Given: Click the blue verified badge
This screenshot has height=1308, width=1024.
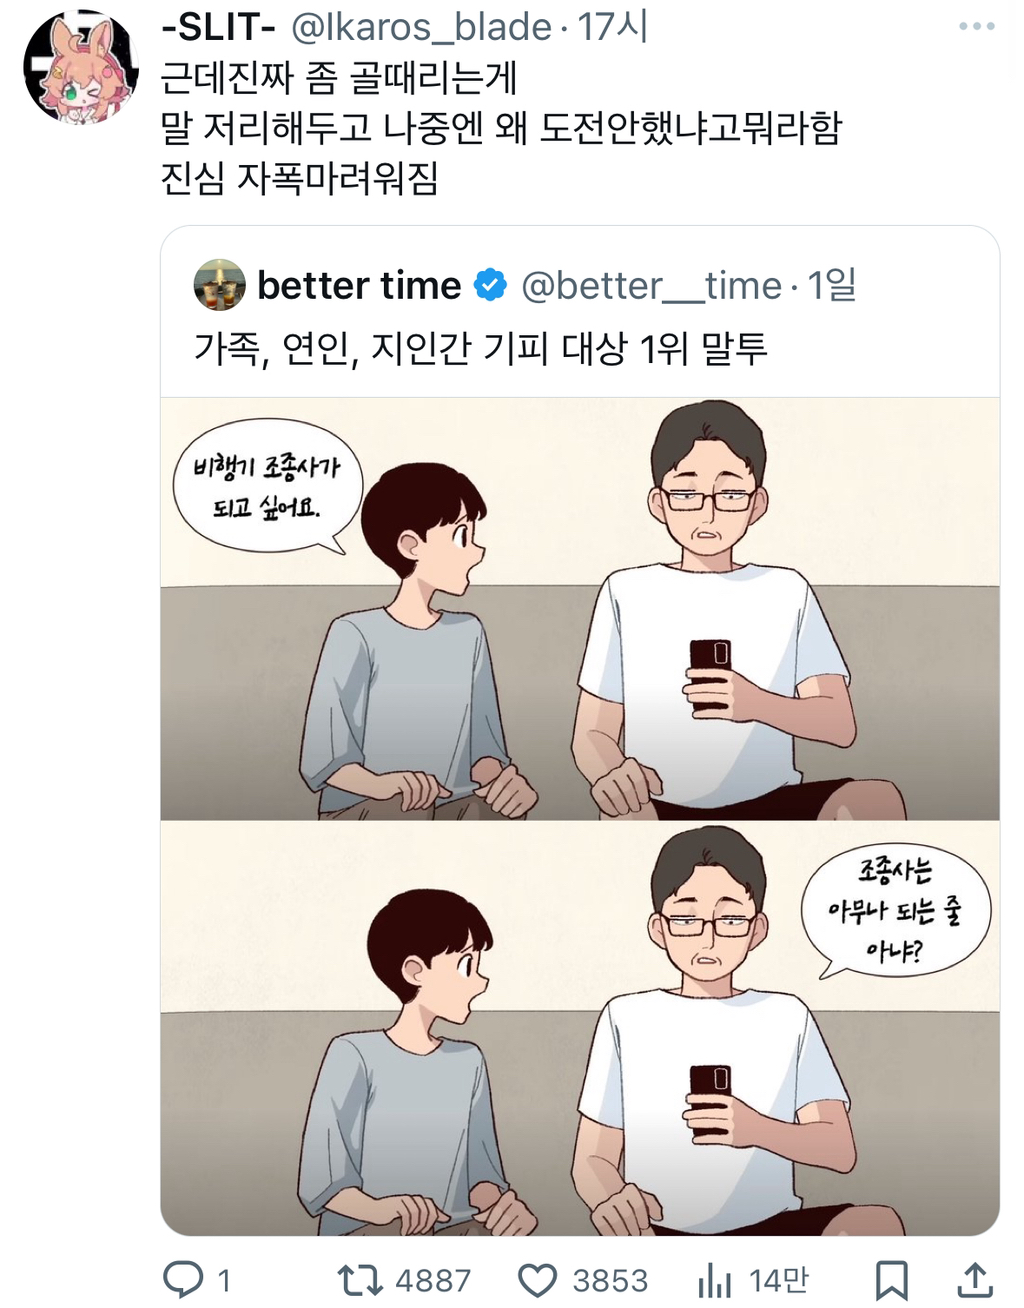Looking at the screenshot, I should 490,285.
